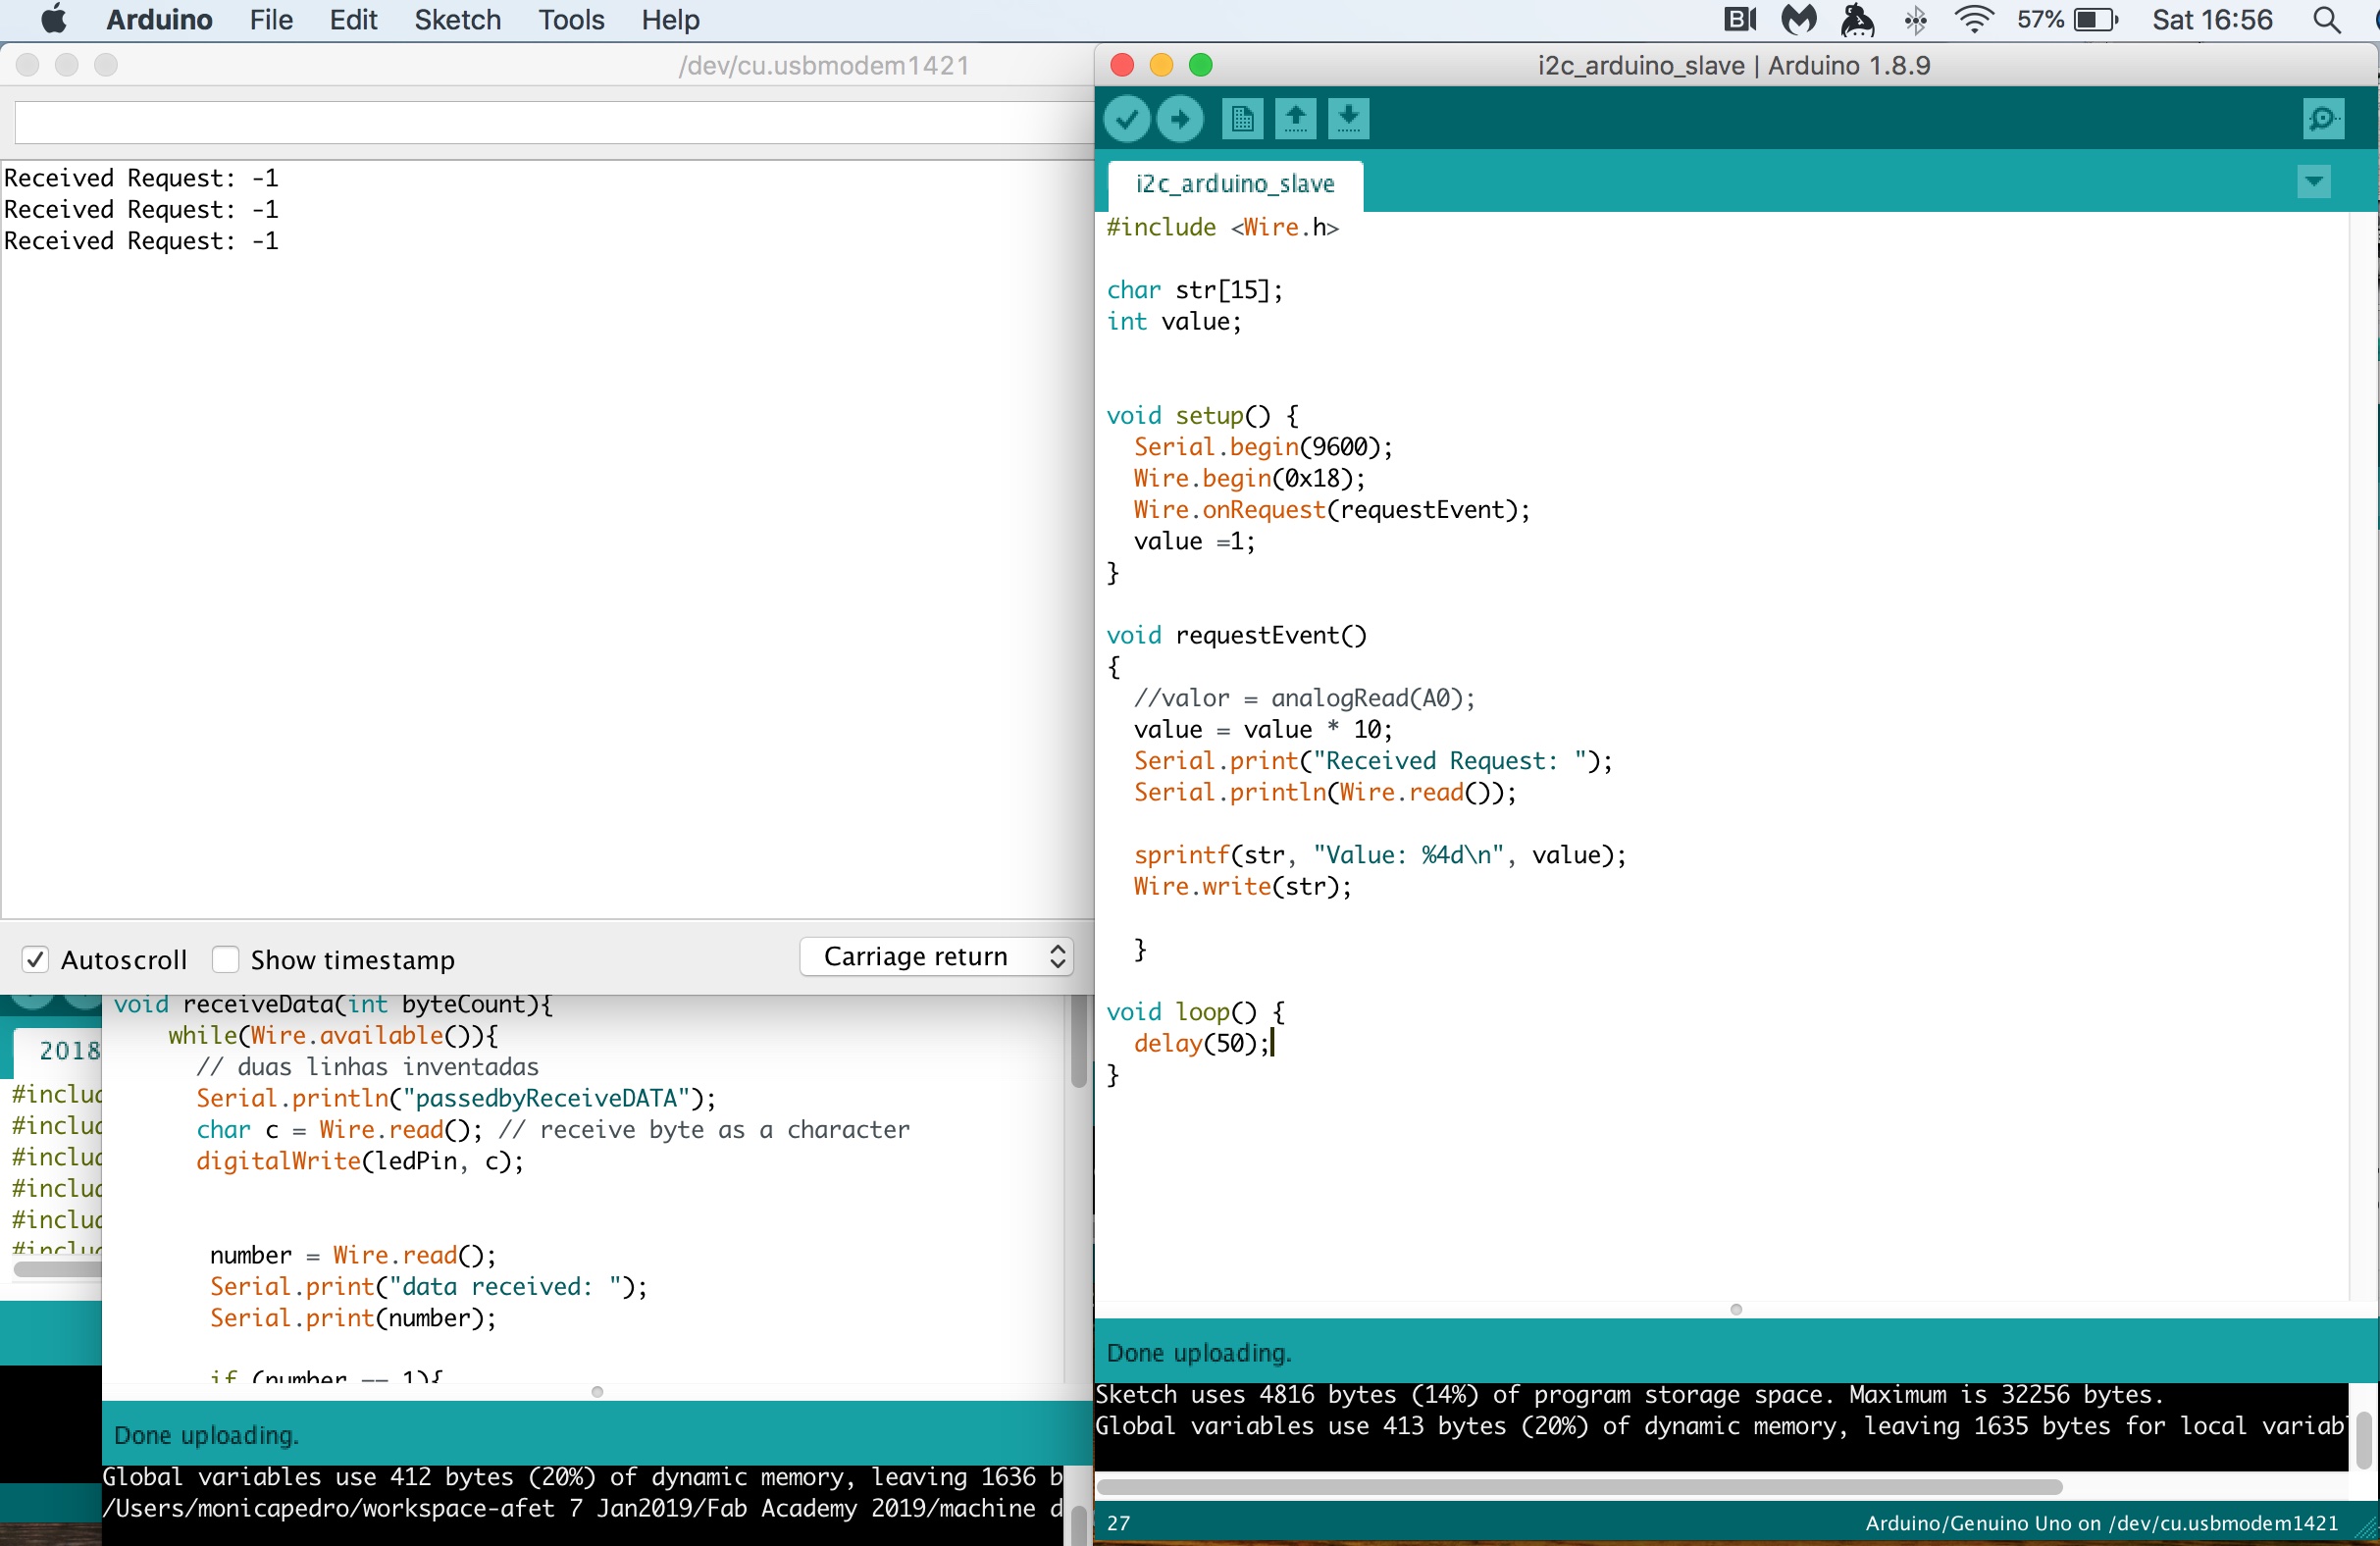This screenshot has width=2380, height=1546.
Task: Click the horizontal scrollbar in slave console
Action: click(x=1579, y=1487)
